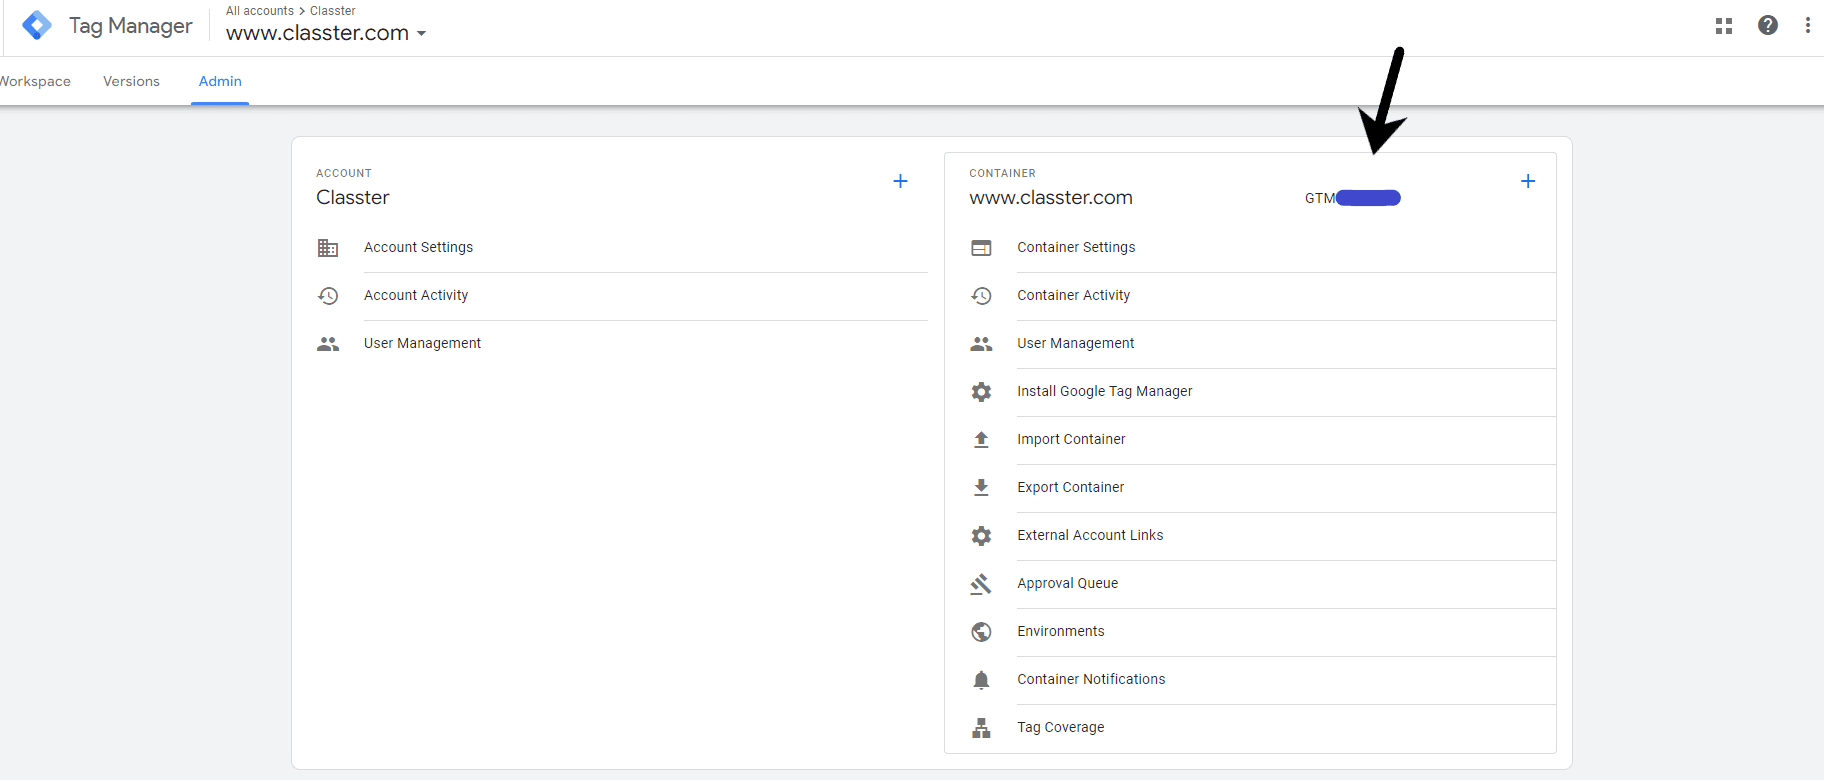Click the Container Settings window icon

point(981,248)
